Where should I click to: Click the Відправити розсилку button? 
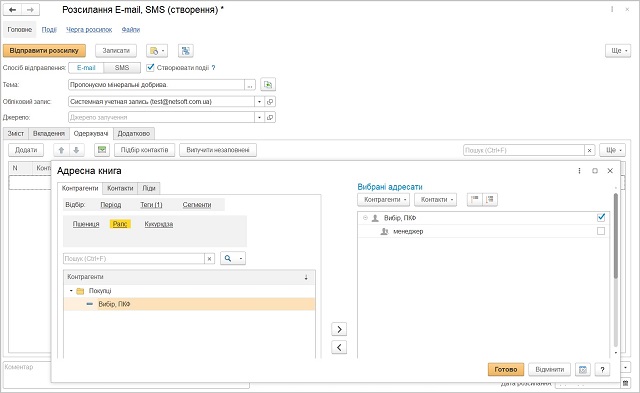click(x=44, y=51)
